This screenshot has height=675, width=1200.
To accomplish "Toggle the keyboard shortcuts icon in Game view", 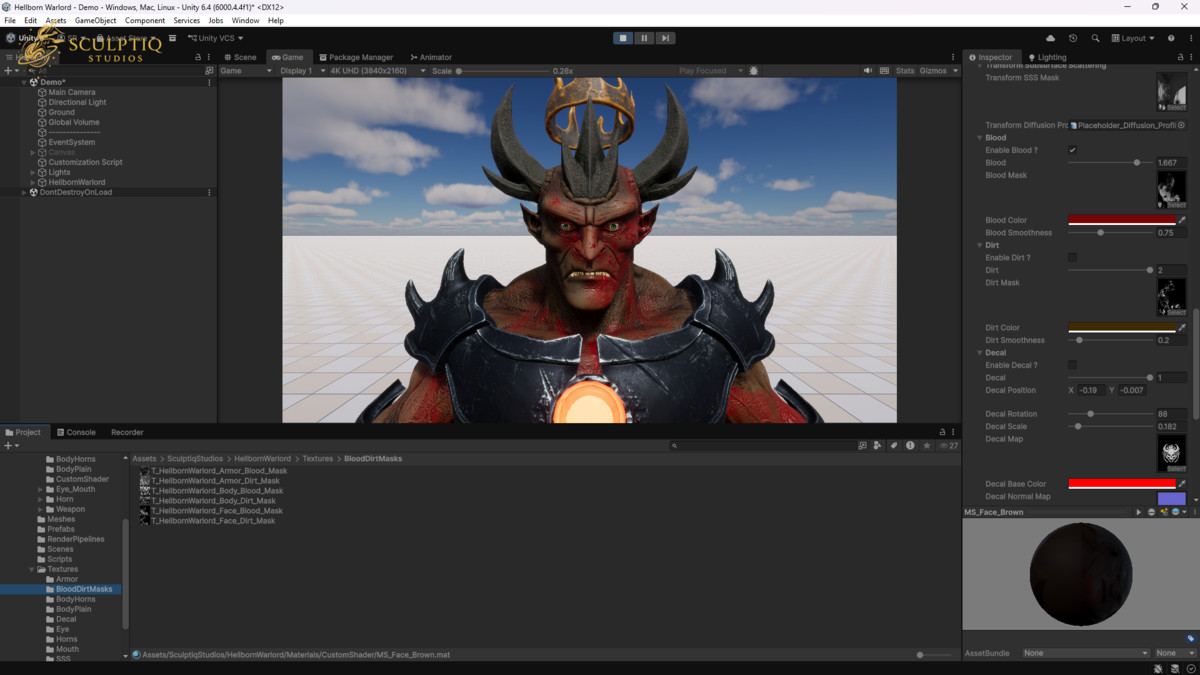I will pyautogui.click(x=884, y=71).
